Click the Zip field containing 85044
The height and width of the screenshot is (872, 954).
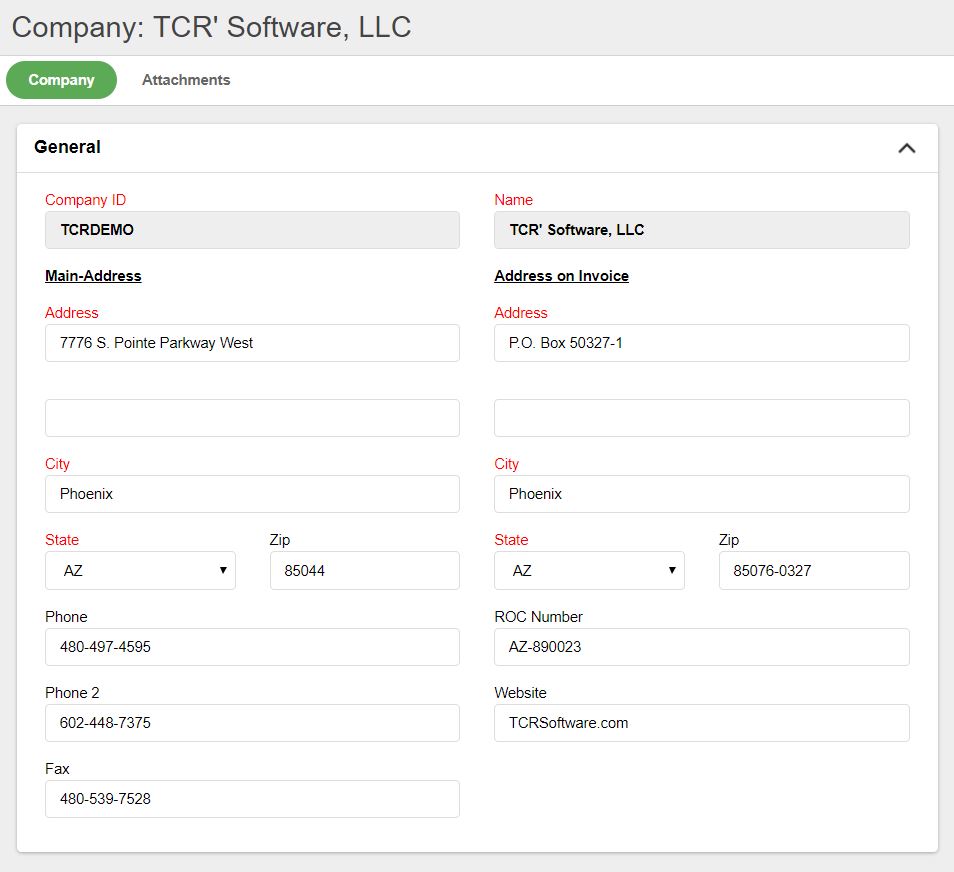point(364,571)
